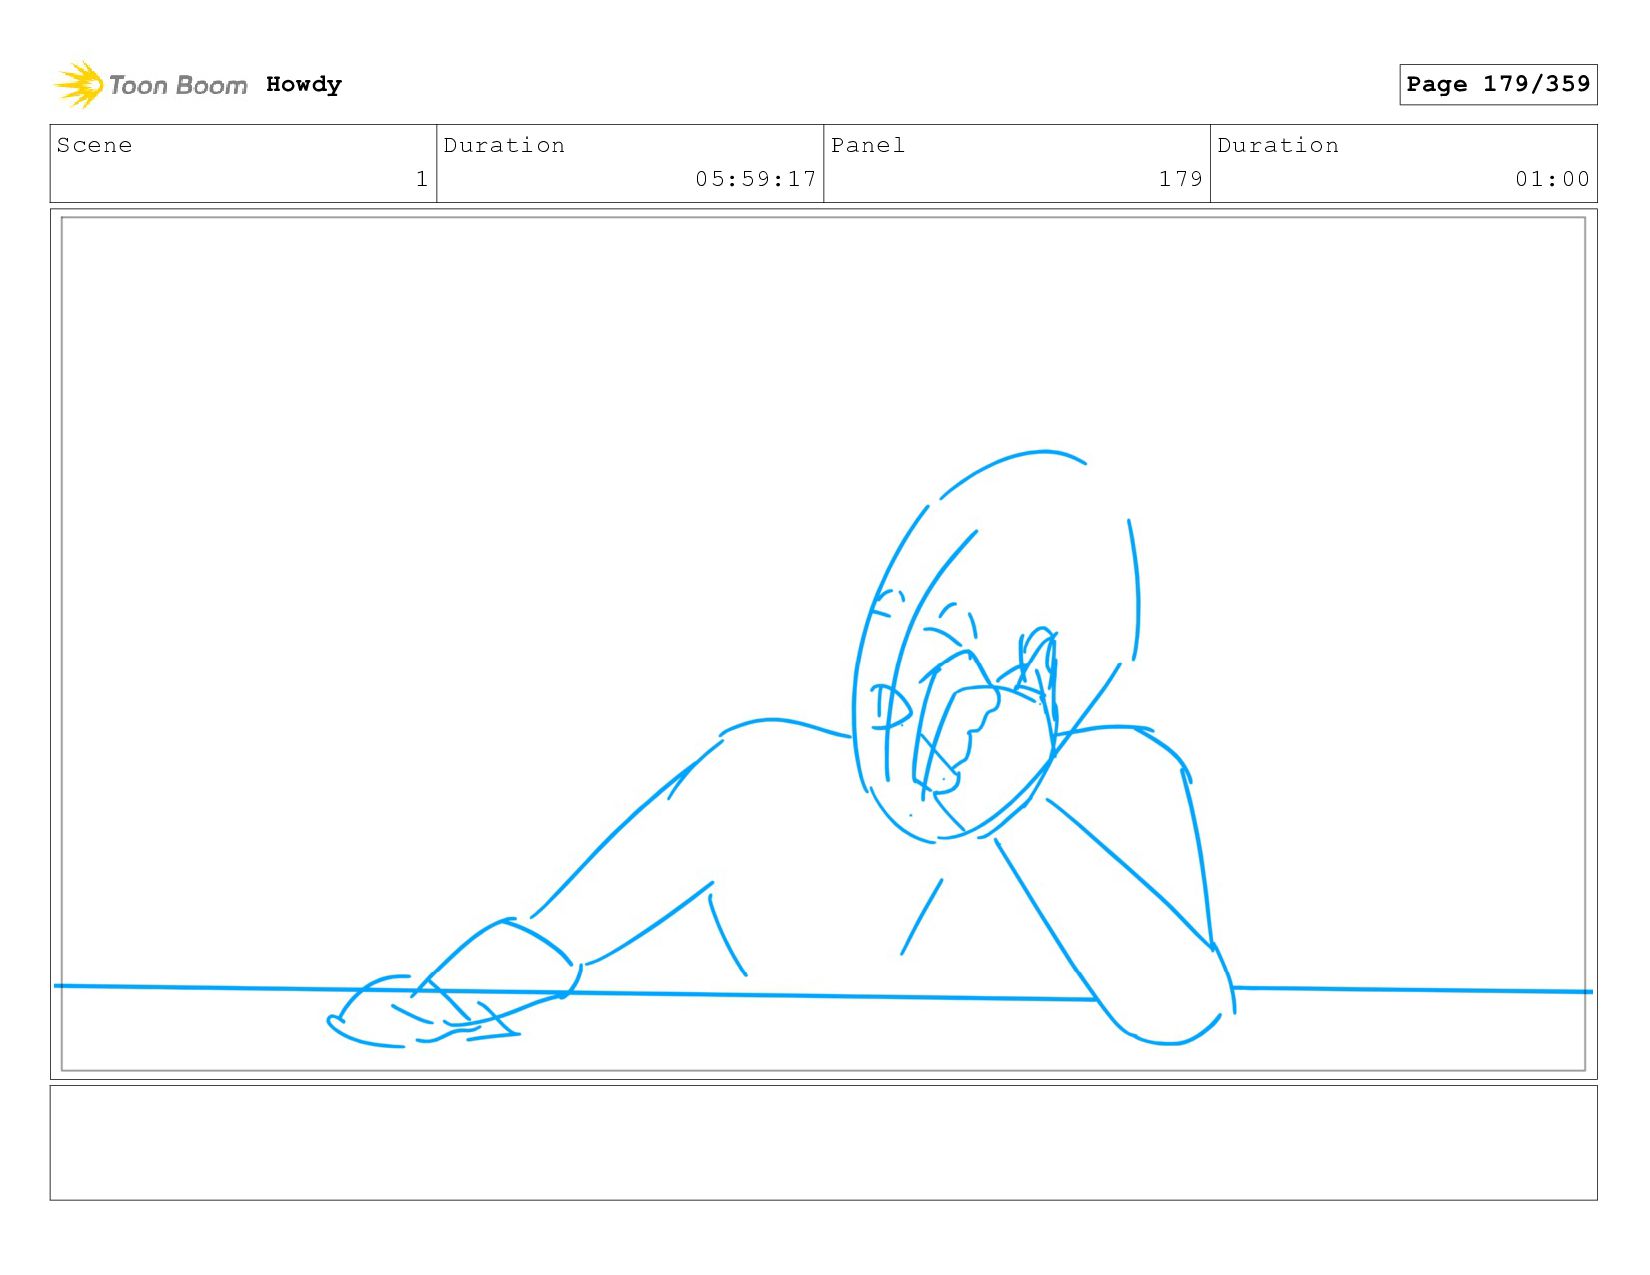Click the scene duration '05:59:17'
This screenshot has width=1650, height=1275.
[756, 179]
